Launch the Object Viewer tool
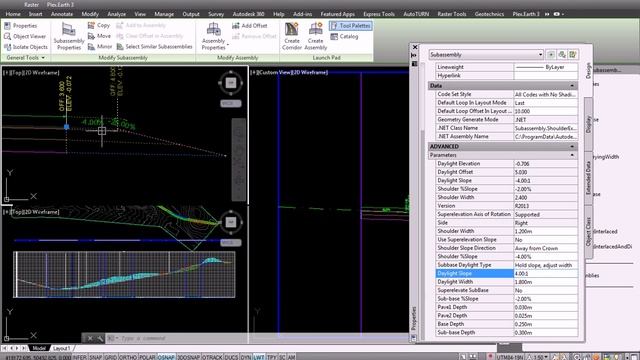 point(24,36)
